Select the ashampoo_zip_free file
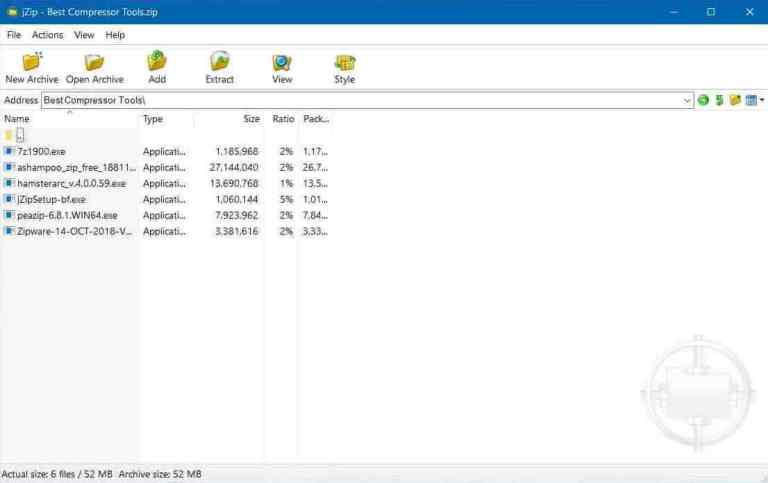 76,168
